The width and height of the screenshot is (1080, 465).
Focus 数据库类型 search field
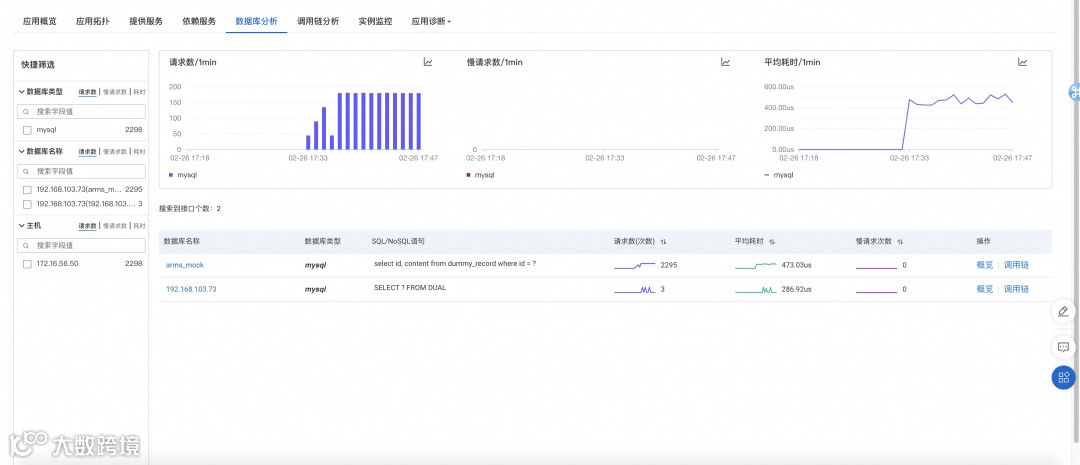[81, 112]
